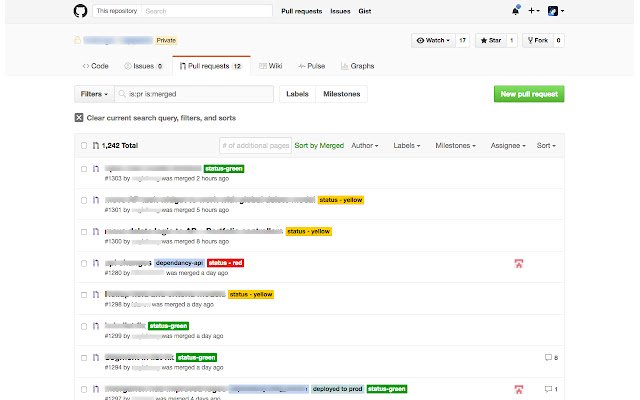Tick the select-all checkbox in list header
The height and width of the screenshot is (400, 640).
coord(84,145)
